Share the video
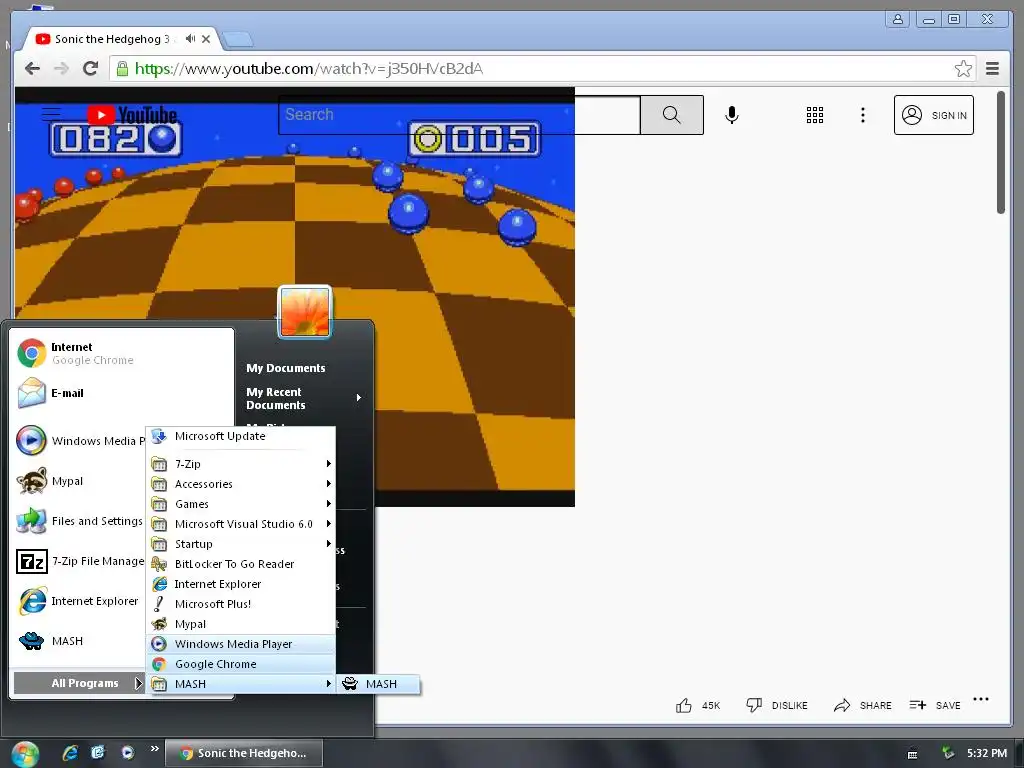The height and width of the screenshot is (768, 1024). [863, 705]
